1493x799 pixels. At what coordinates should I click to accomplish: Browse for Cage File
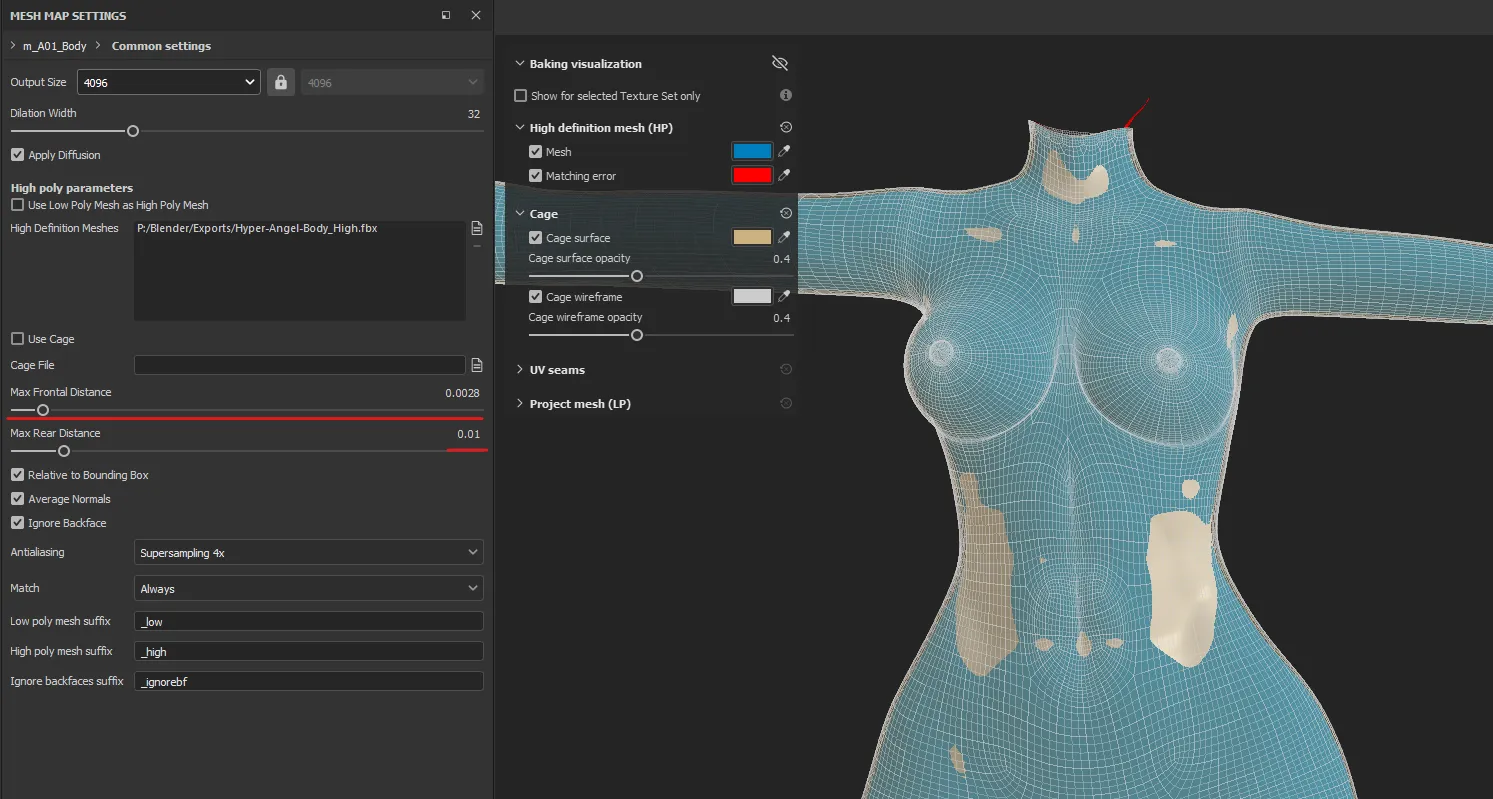tap(477, 365)
